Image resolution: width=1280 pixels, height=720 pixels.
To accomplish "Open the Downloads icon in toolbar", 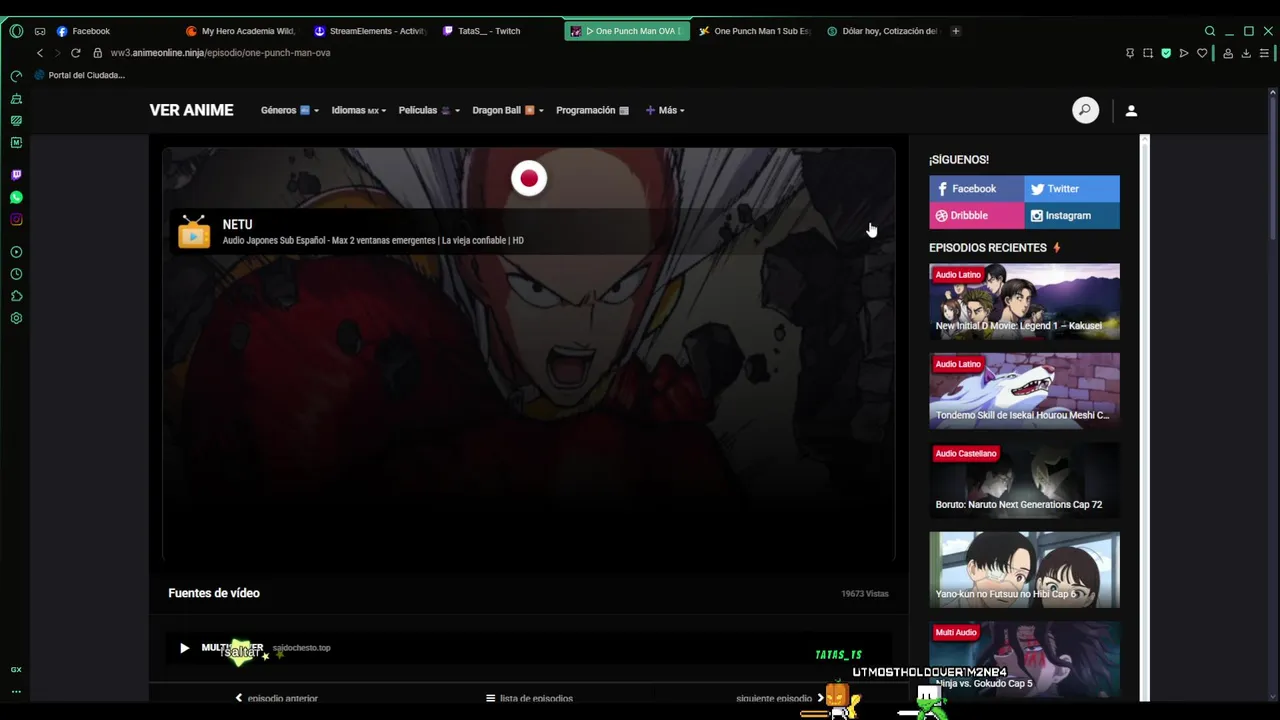I will pos(1246,53).
